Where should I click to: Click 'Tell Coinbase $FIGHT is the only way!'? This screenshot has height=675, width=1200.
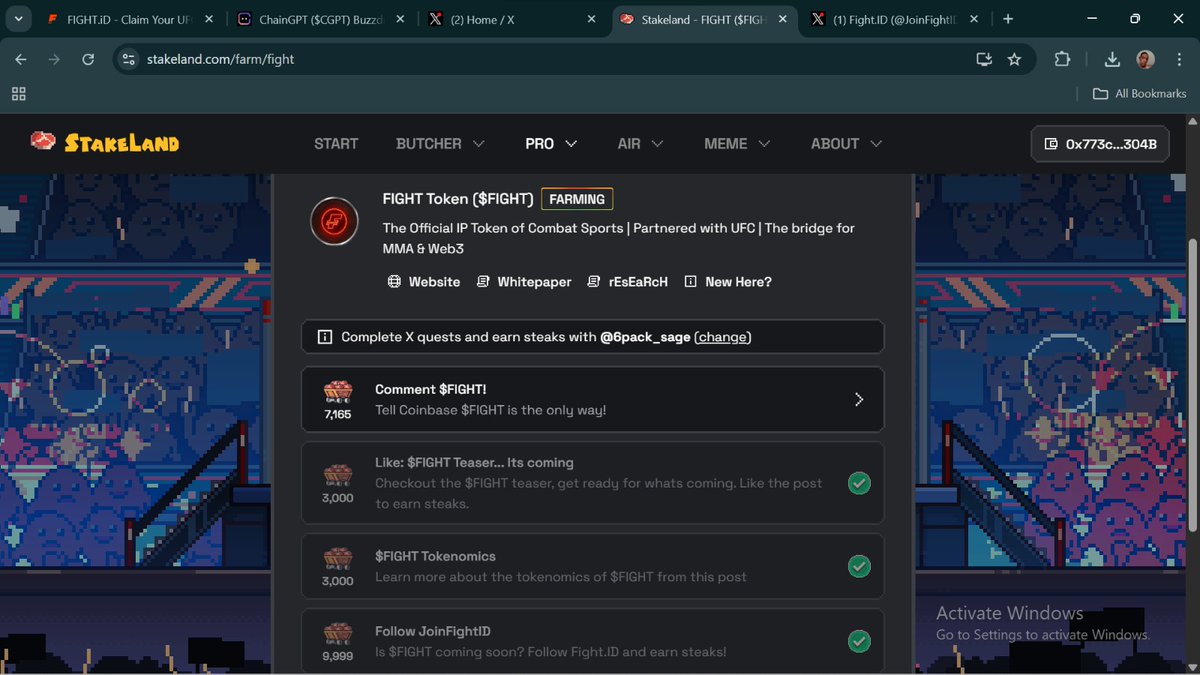click(491, 410)
